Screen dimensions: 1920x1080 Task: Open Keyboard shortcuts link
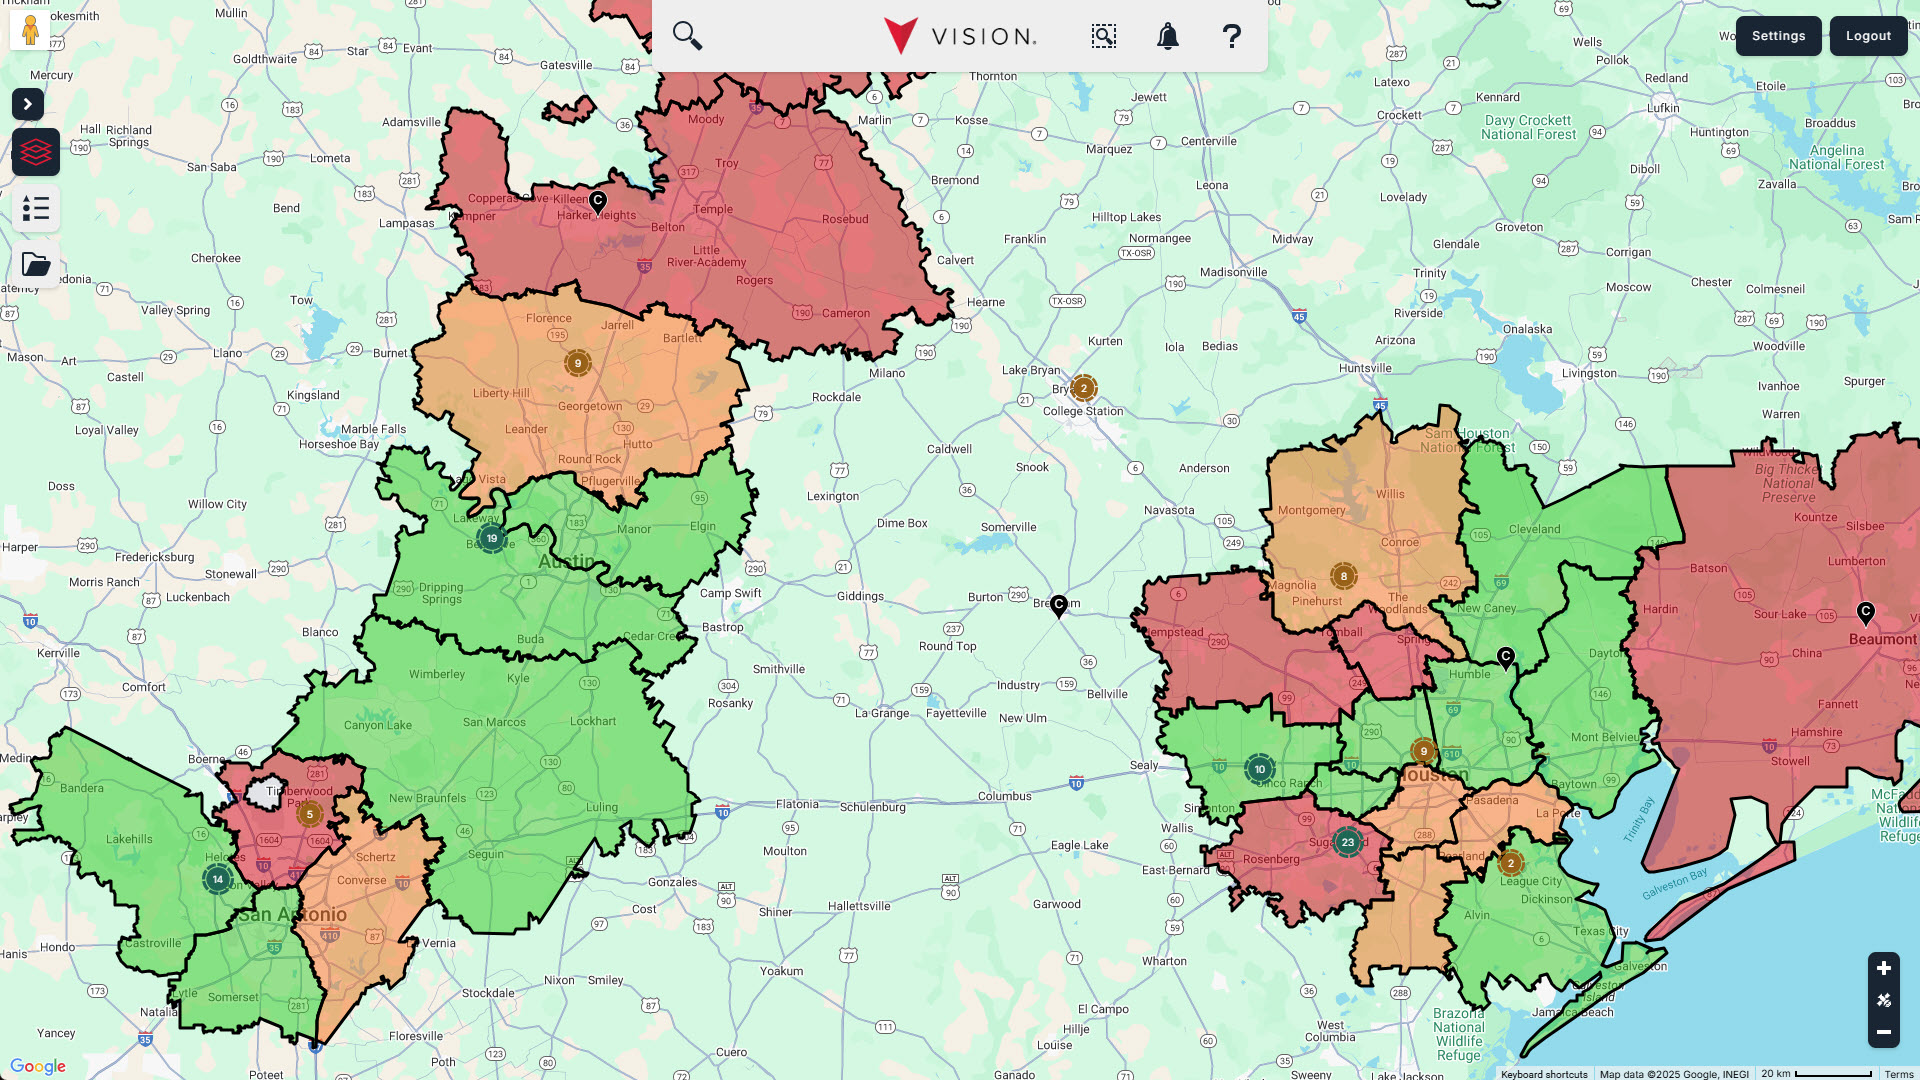tap(1544, 1074)
